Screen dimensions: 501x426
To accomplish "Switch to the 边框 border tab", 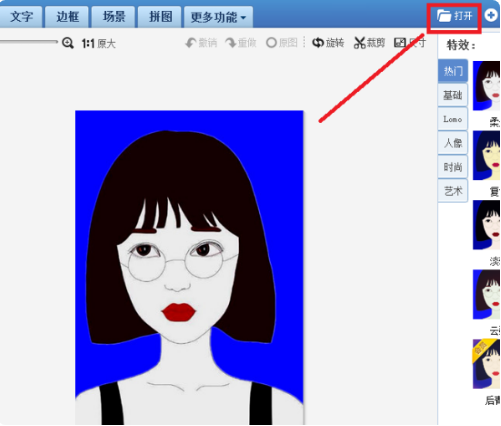I will click(67, 17).
